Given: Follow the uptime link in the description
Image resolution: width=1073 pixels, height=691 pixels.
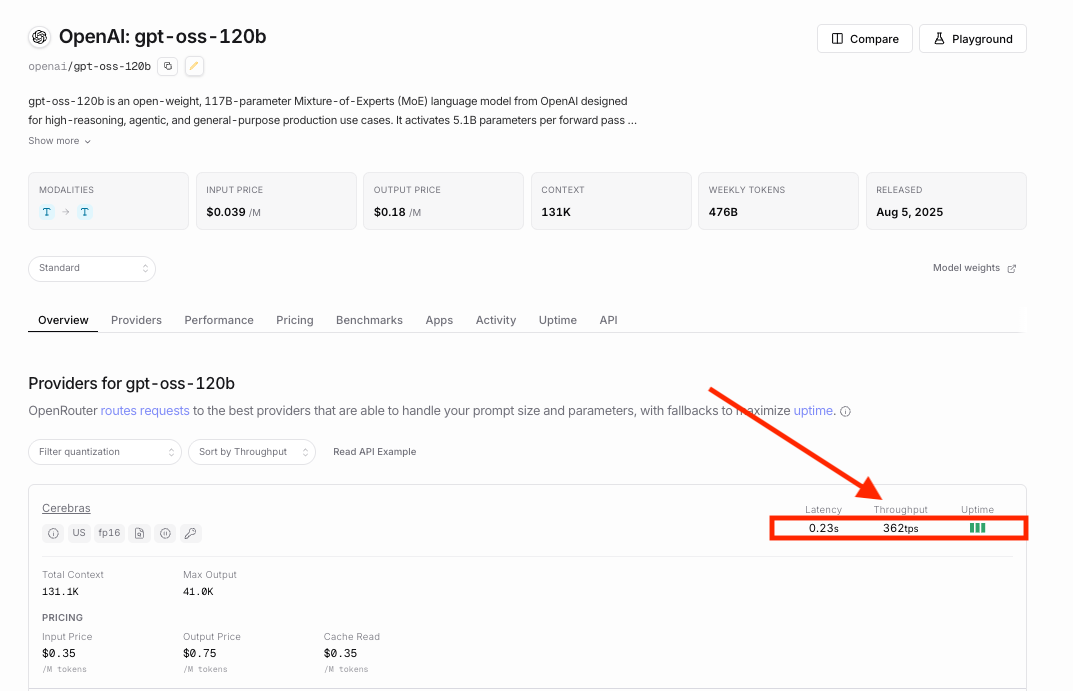Looking at the screenshot, I should pyautogui.click(x=813, y=410).
